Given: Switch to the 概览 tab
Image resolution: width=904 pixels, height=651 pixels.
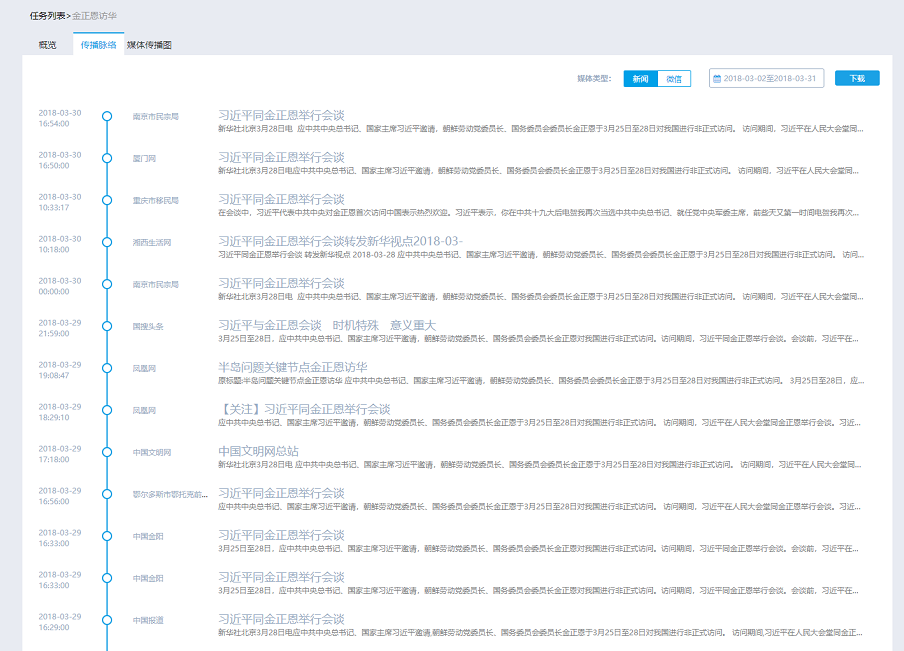Looking at the screenshot, I should (x=47, y=45).
